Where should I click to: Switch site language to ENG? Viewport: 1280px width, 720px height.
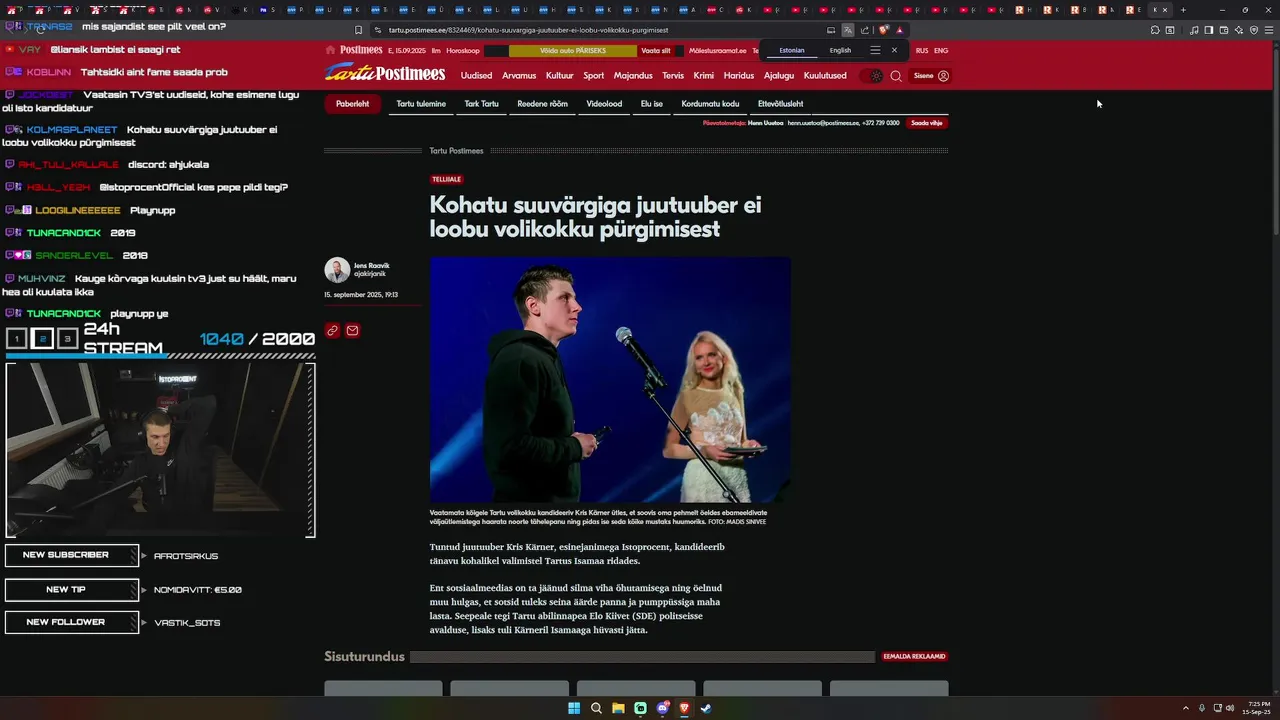(941, 50)
